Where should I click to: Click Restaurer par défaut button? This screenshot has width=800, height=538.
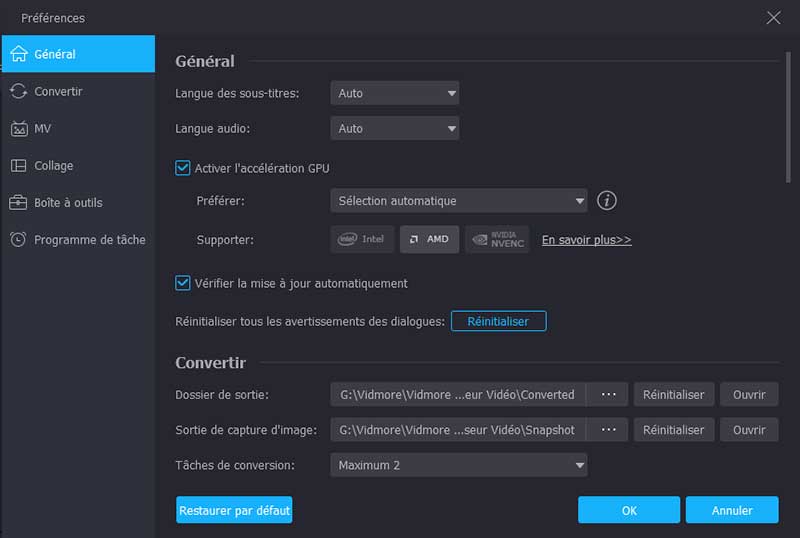pyautogui.click(x=234, y=510)
